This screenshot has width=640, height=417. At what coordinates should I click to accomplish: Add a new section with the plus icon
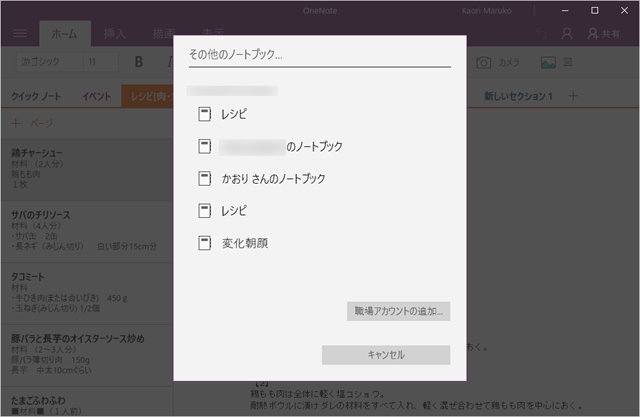click(x=573, y=96)
